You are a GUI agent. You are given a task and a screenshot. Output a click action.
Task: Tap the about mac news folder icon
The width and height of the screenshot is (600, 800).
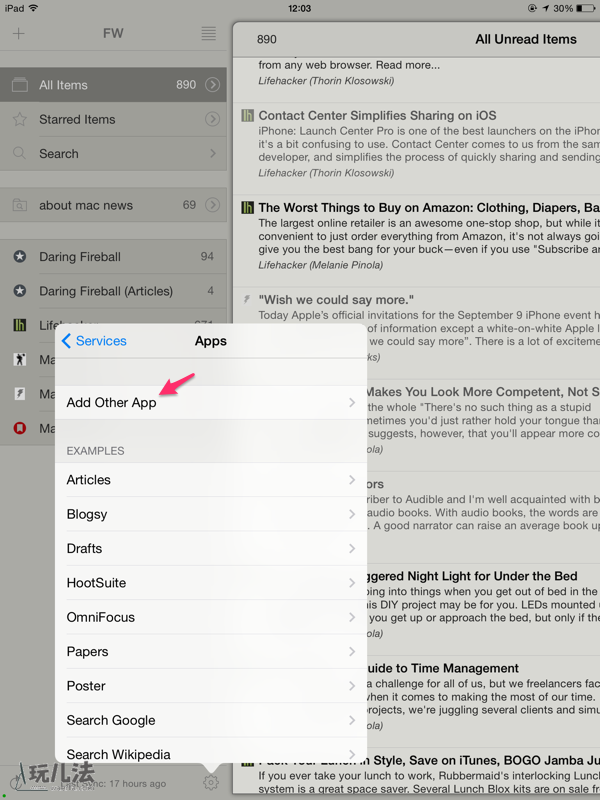click(x=20, y=205)
